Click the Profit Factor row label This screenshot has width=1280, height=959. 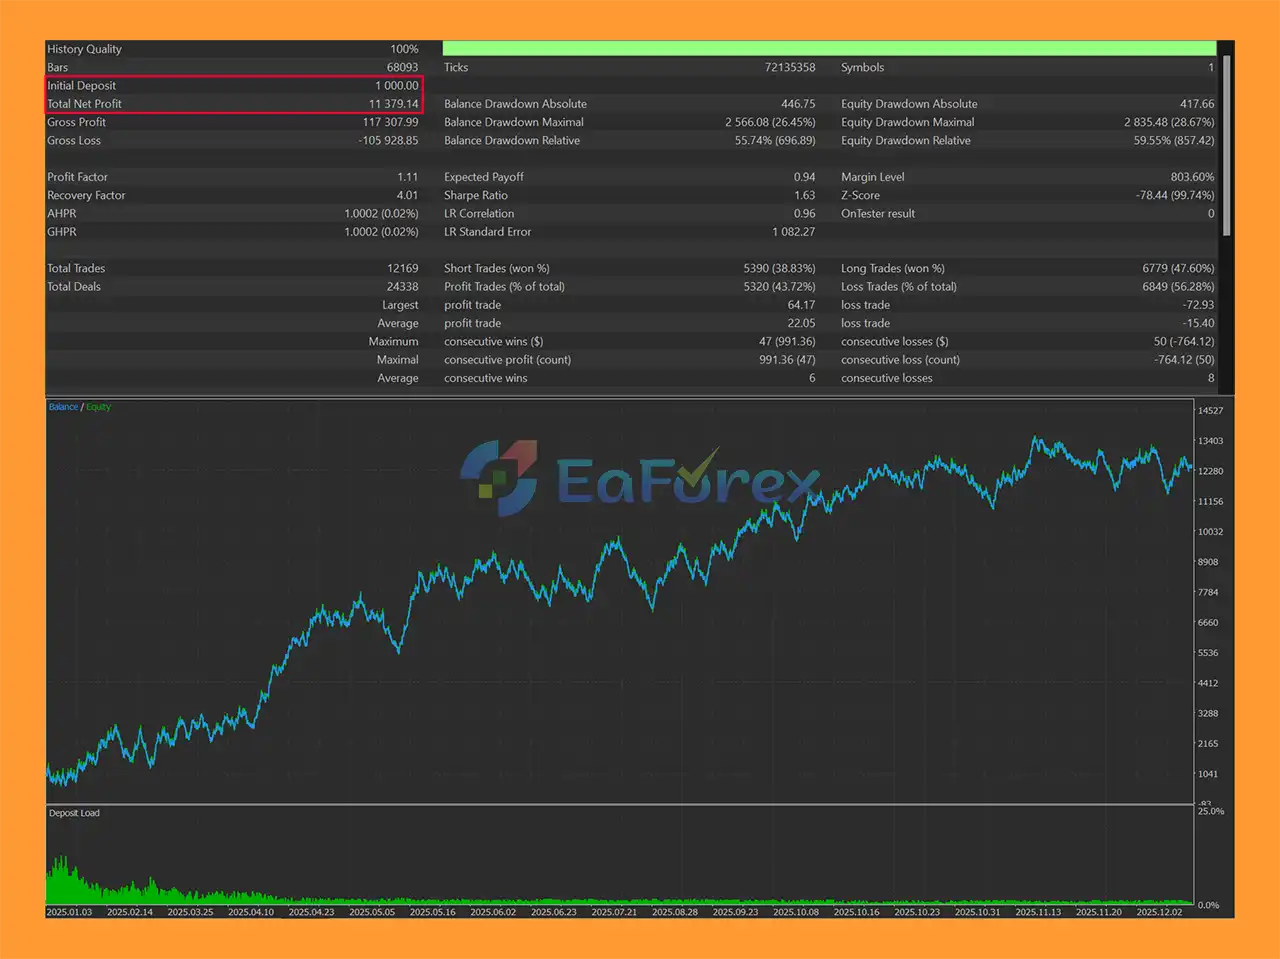pos(77,177)
